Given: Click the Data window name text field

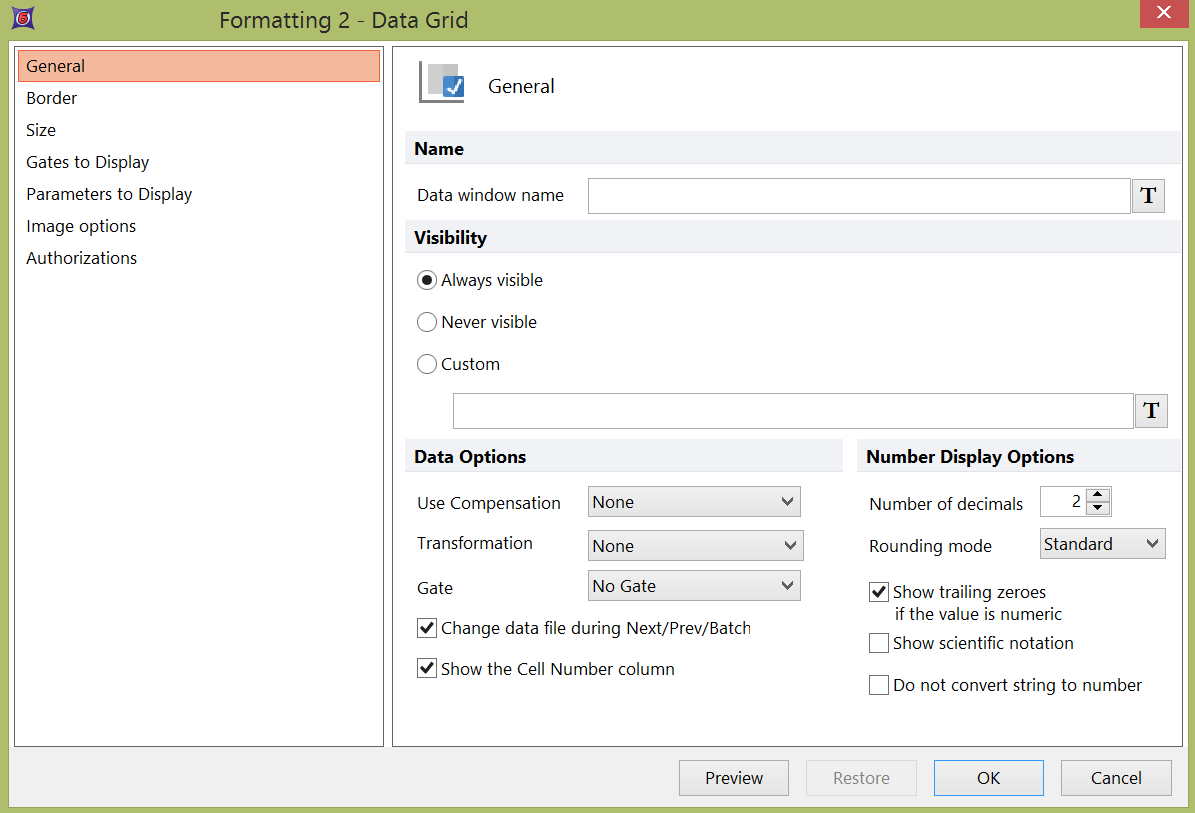Looking at the screenshot, I should 858,196.
